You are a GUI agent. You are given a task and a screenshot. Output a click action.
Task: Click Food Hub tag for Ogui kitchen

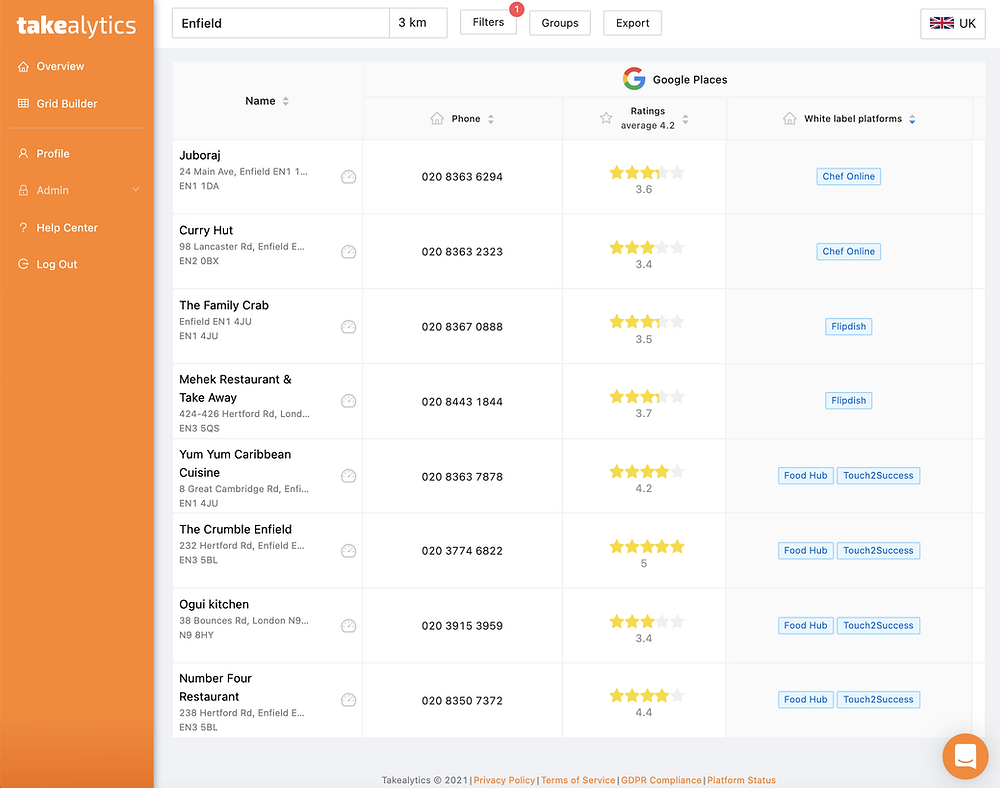point(805,625)
